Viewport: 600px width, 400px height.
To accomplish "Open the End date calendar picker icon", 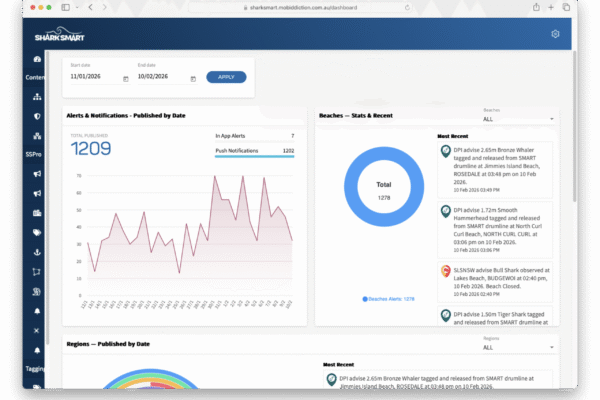I will (193, 79).
